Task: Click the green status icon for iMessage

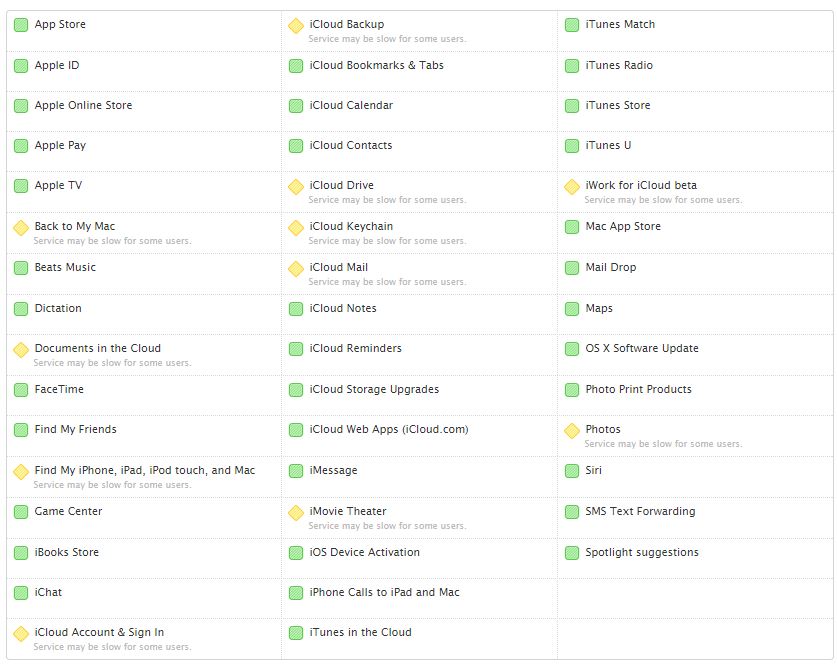Action: click(x=296, y=470)
